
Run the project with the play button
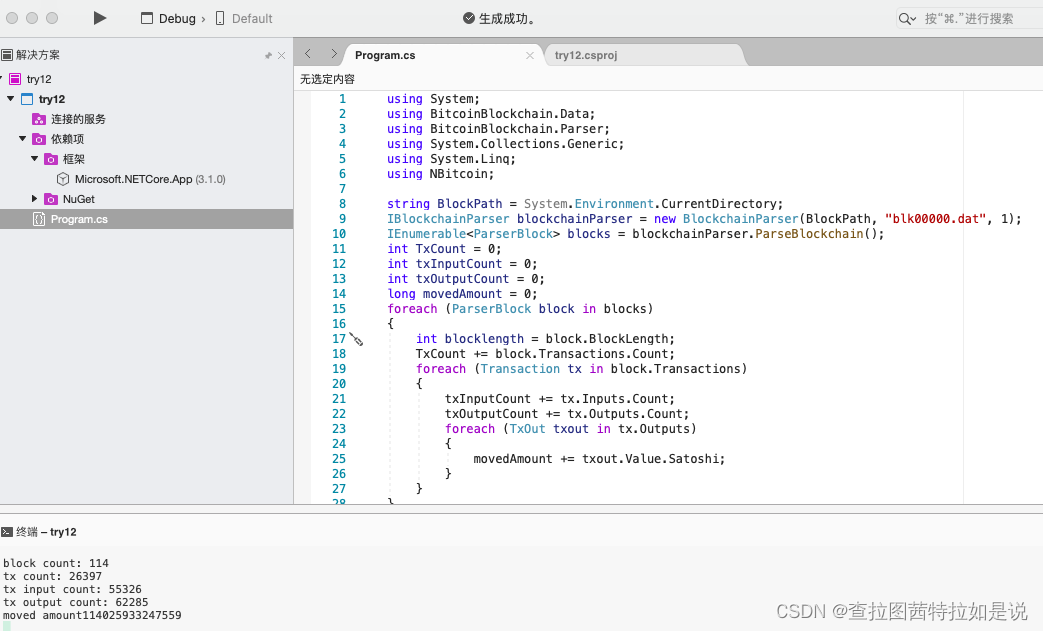(100, 18)
